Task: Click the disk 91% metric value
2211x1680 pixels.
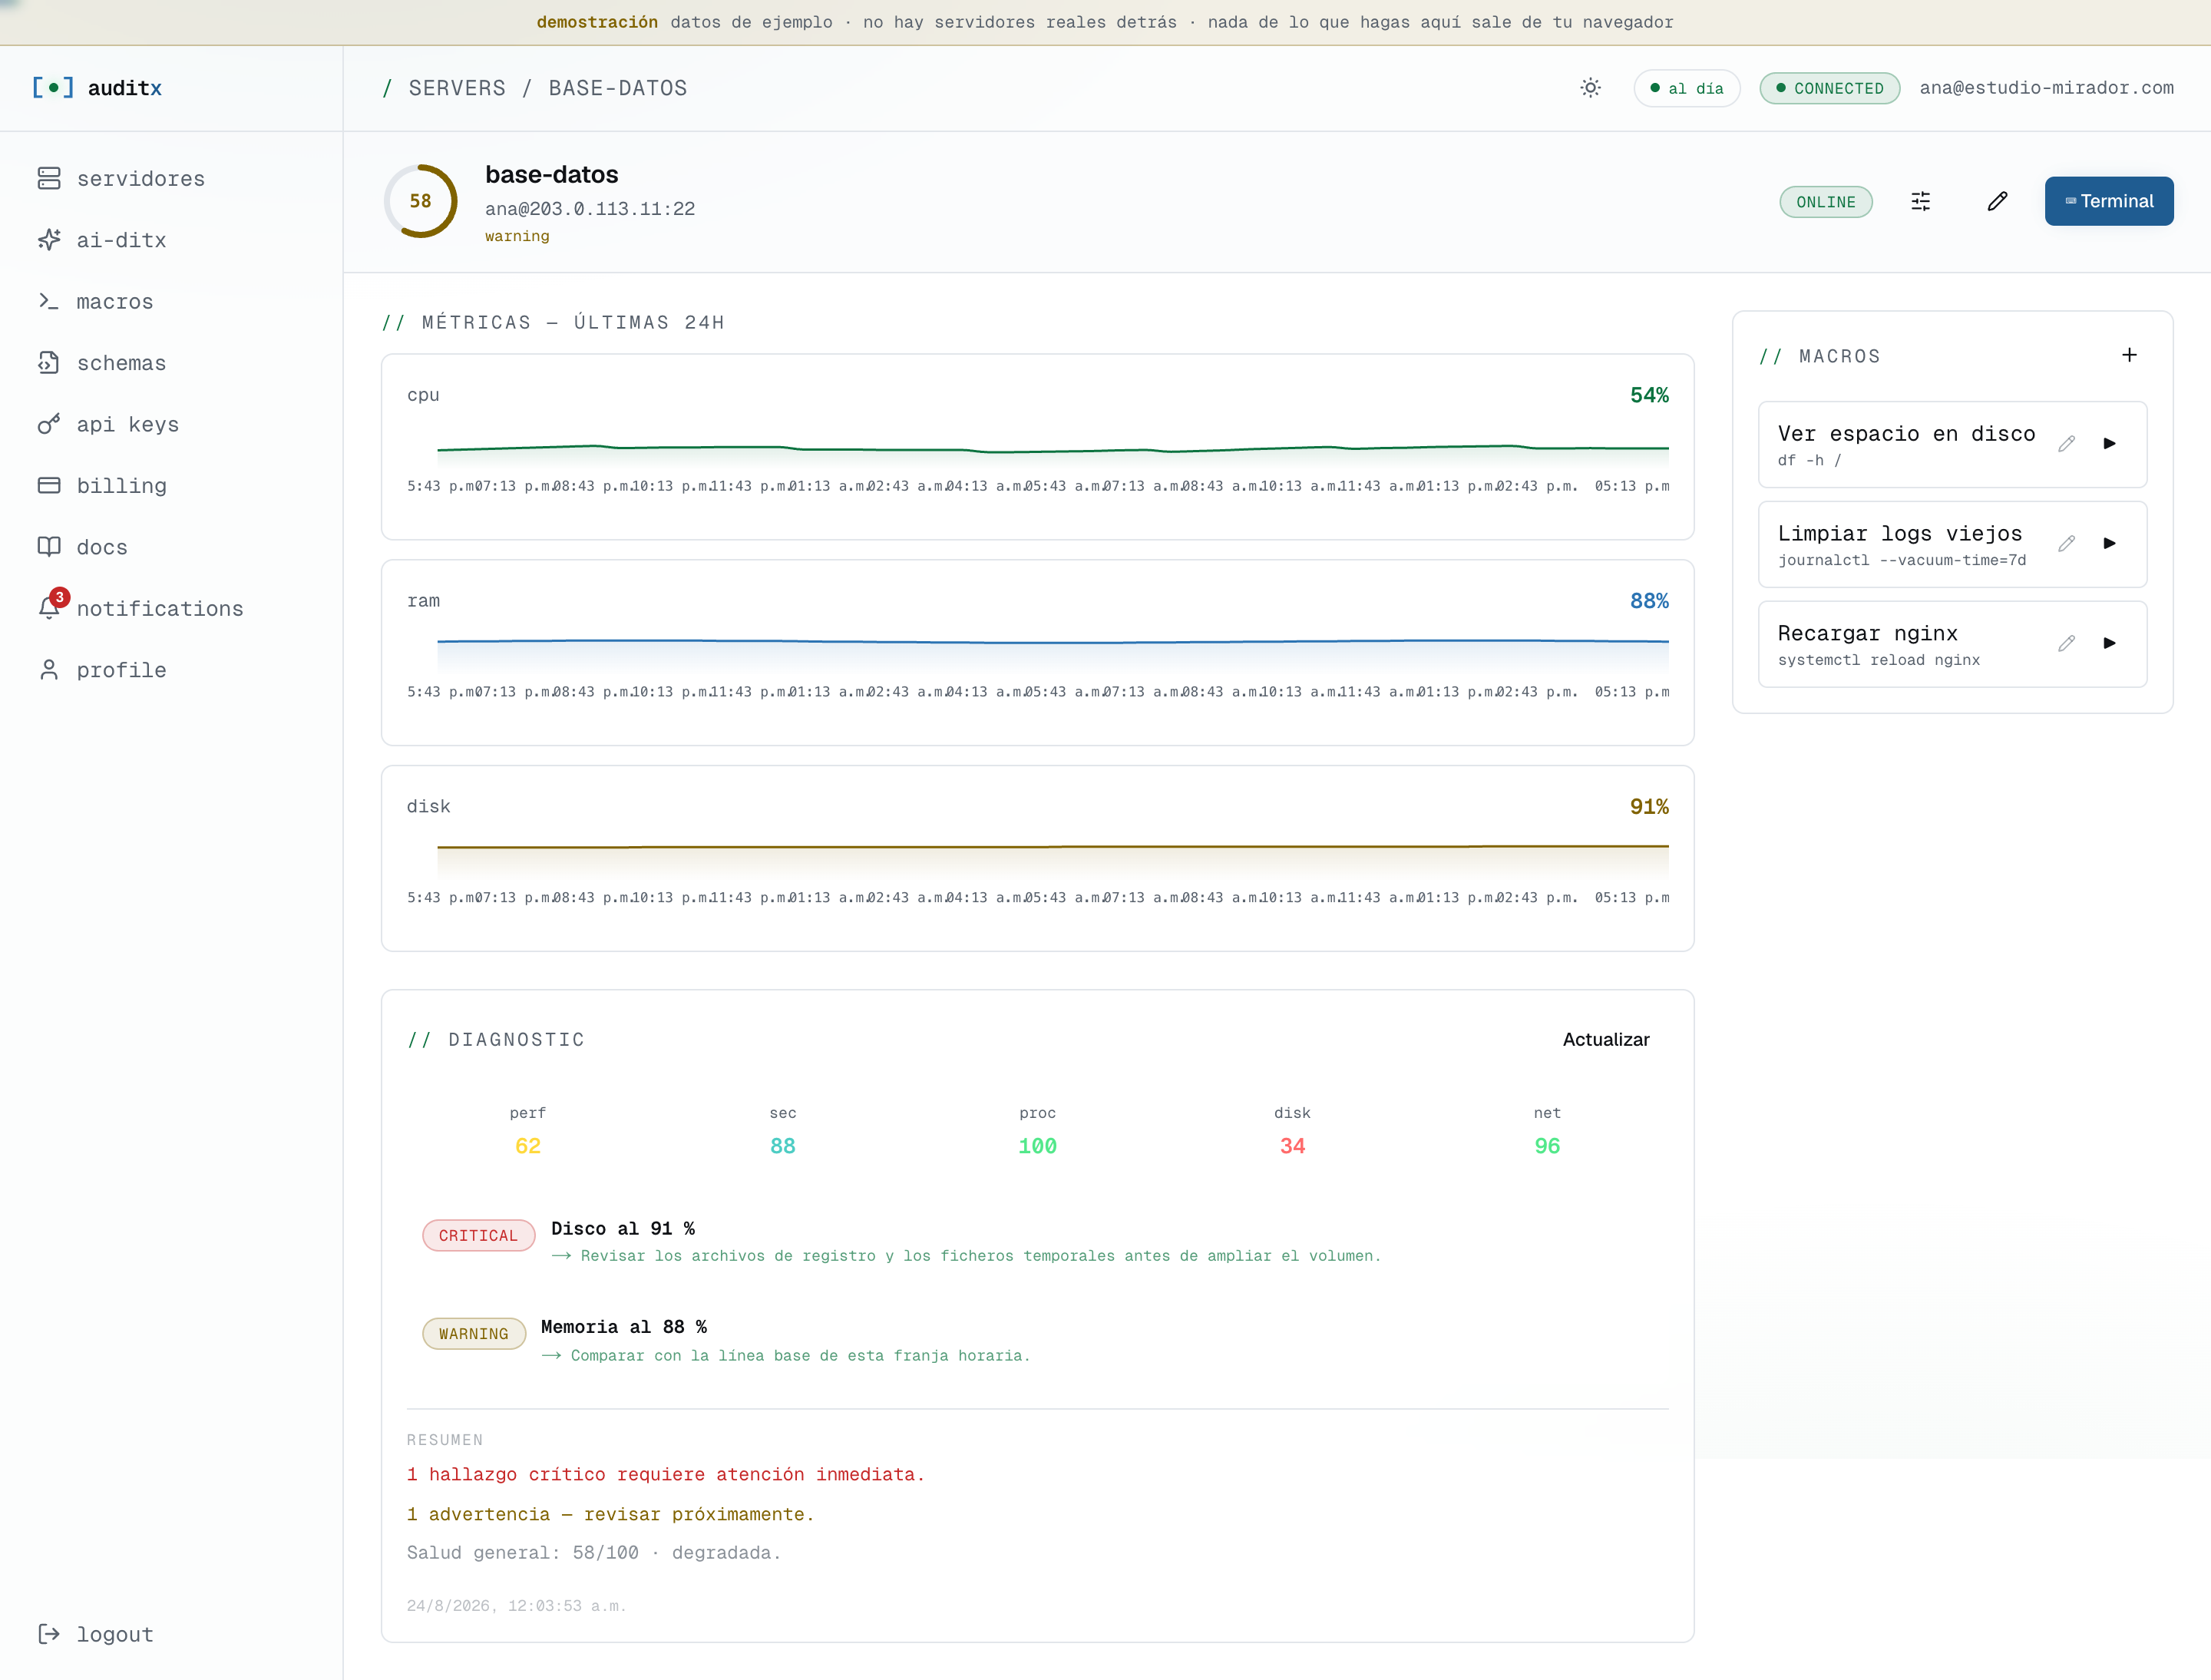Action: coord(1648,806)
